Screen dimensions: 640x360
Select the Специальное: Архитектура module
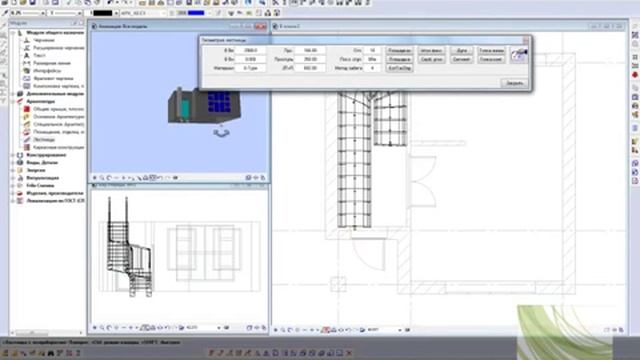(x=58, y=124)
